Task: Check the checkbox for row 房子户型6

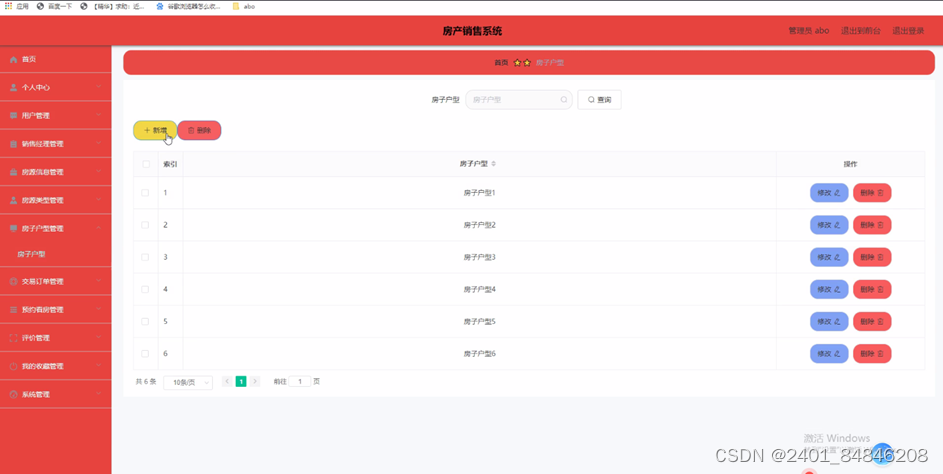Action: pyautogui.click(x=145, y=354)
